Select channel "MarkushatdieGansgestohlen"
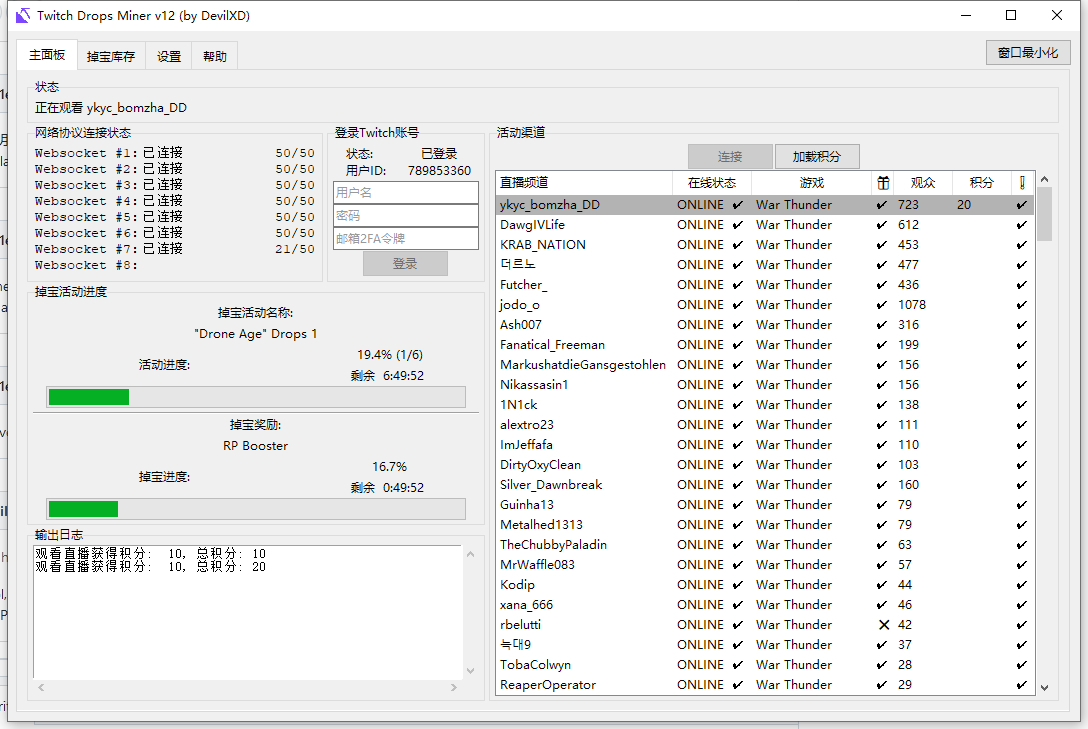The image size is (1088, 729). (x=765, y=366)
